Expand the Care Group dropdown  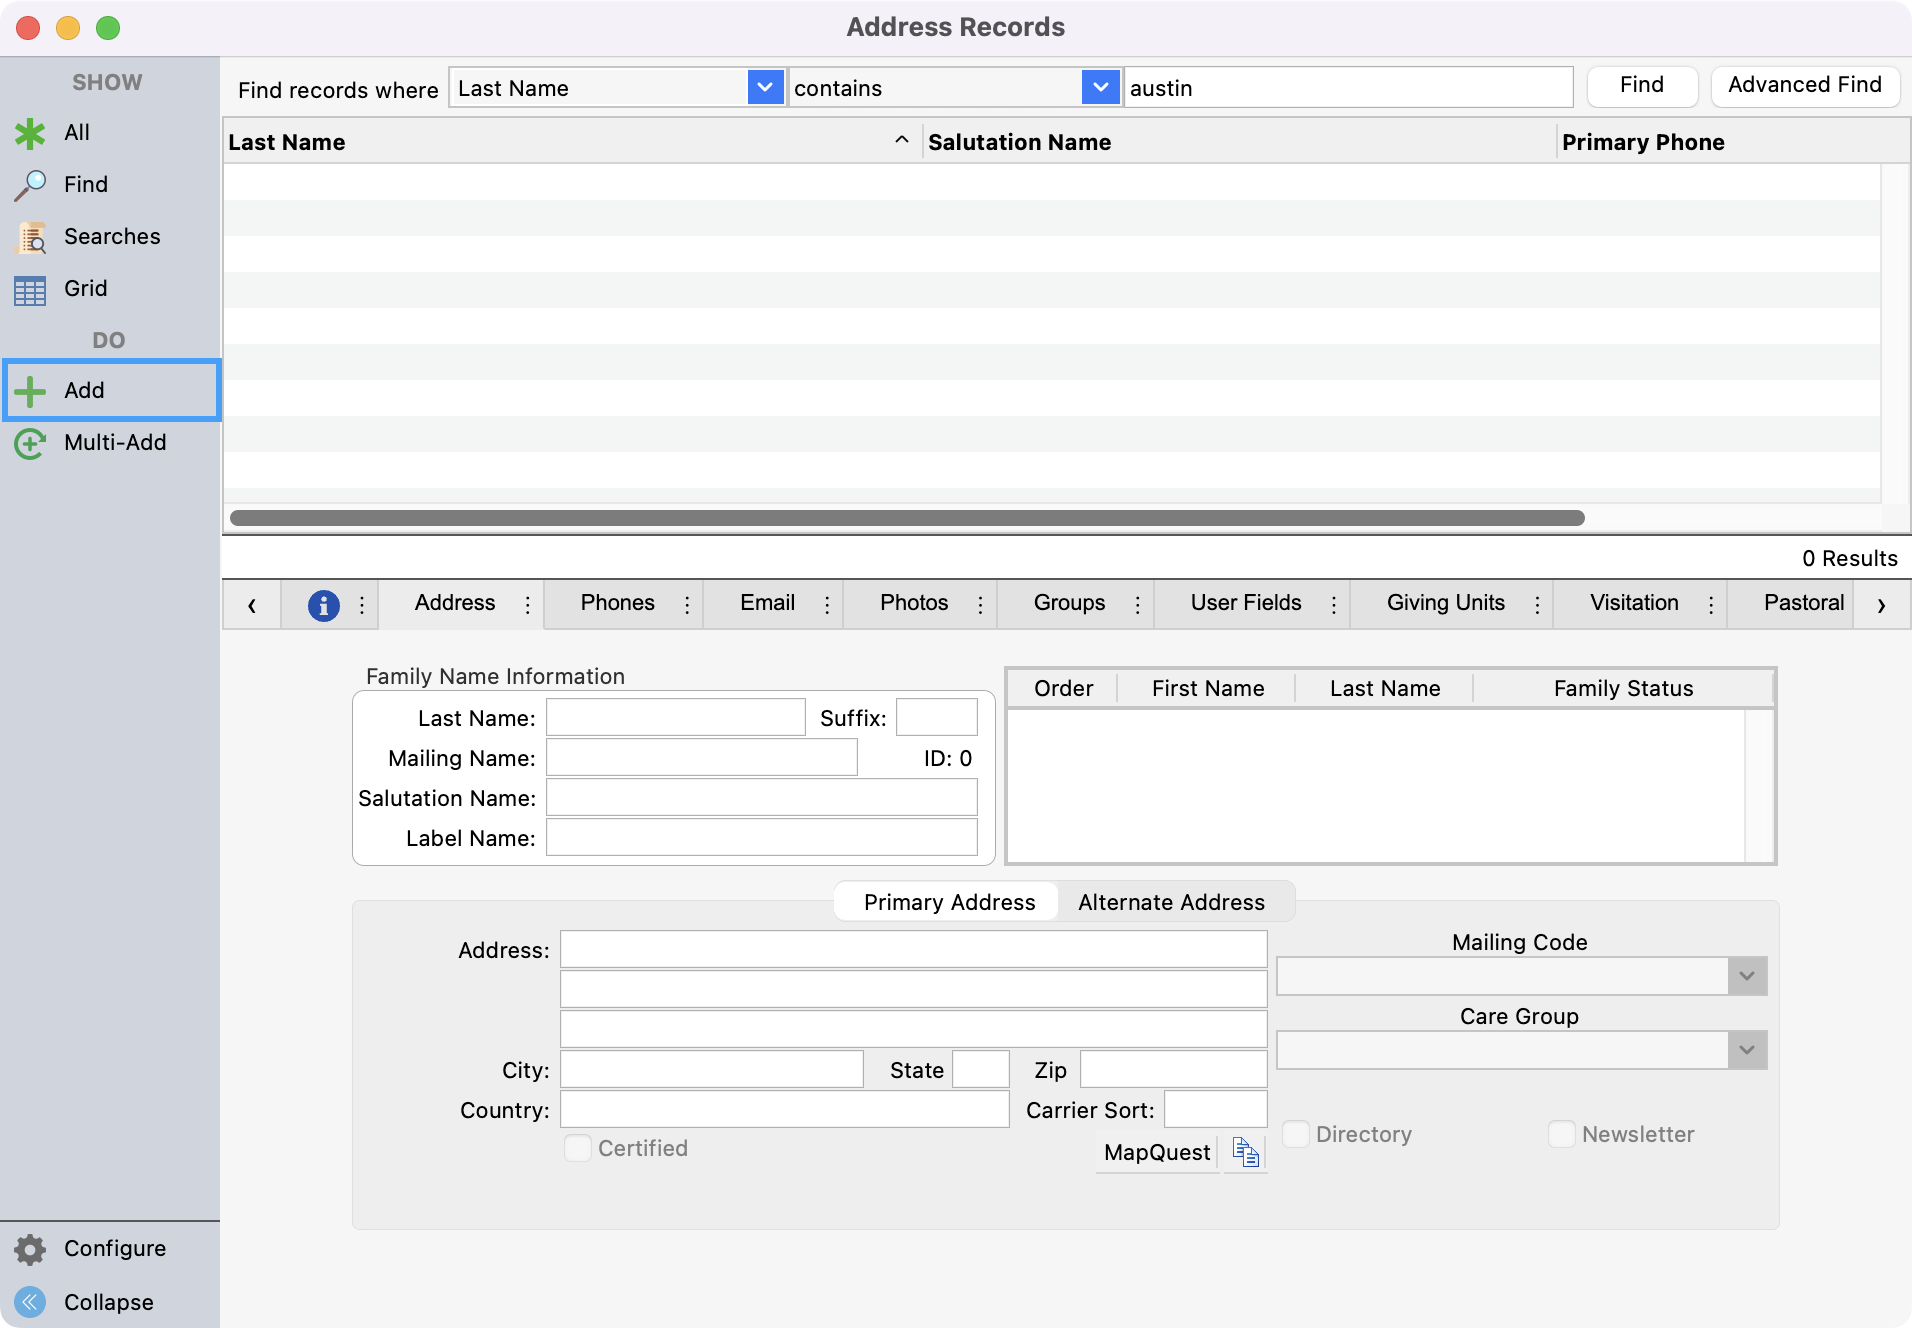(x=1746, y=1050)
